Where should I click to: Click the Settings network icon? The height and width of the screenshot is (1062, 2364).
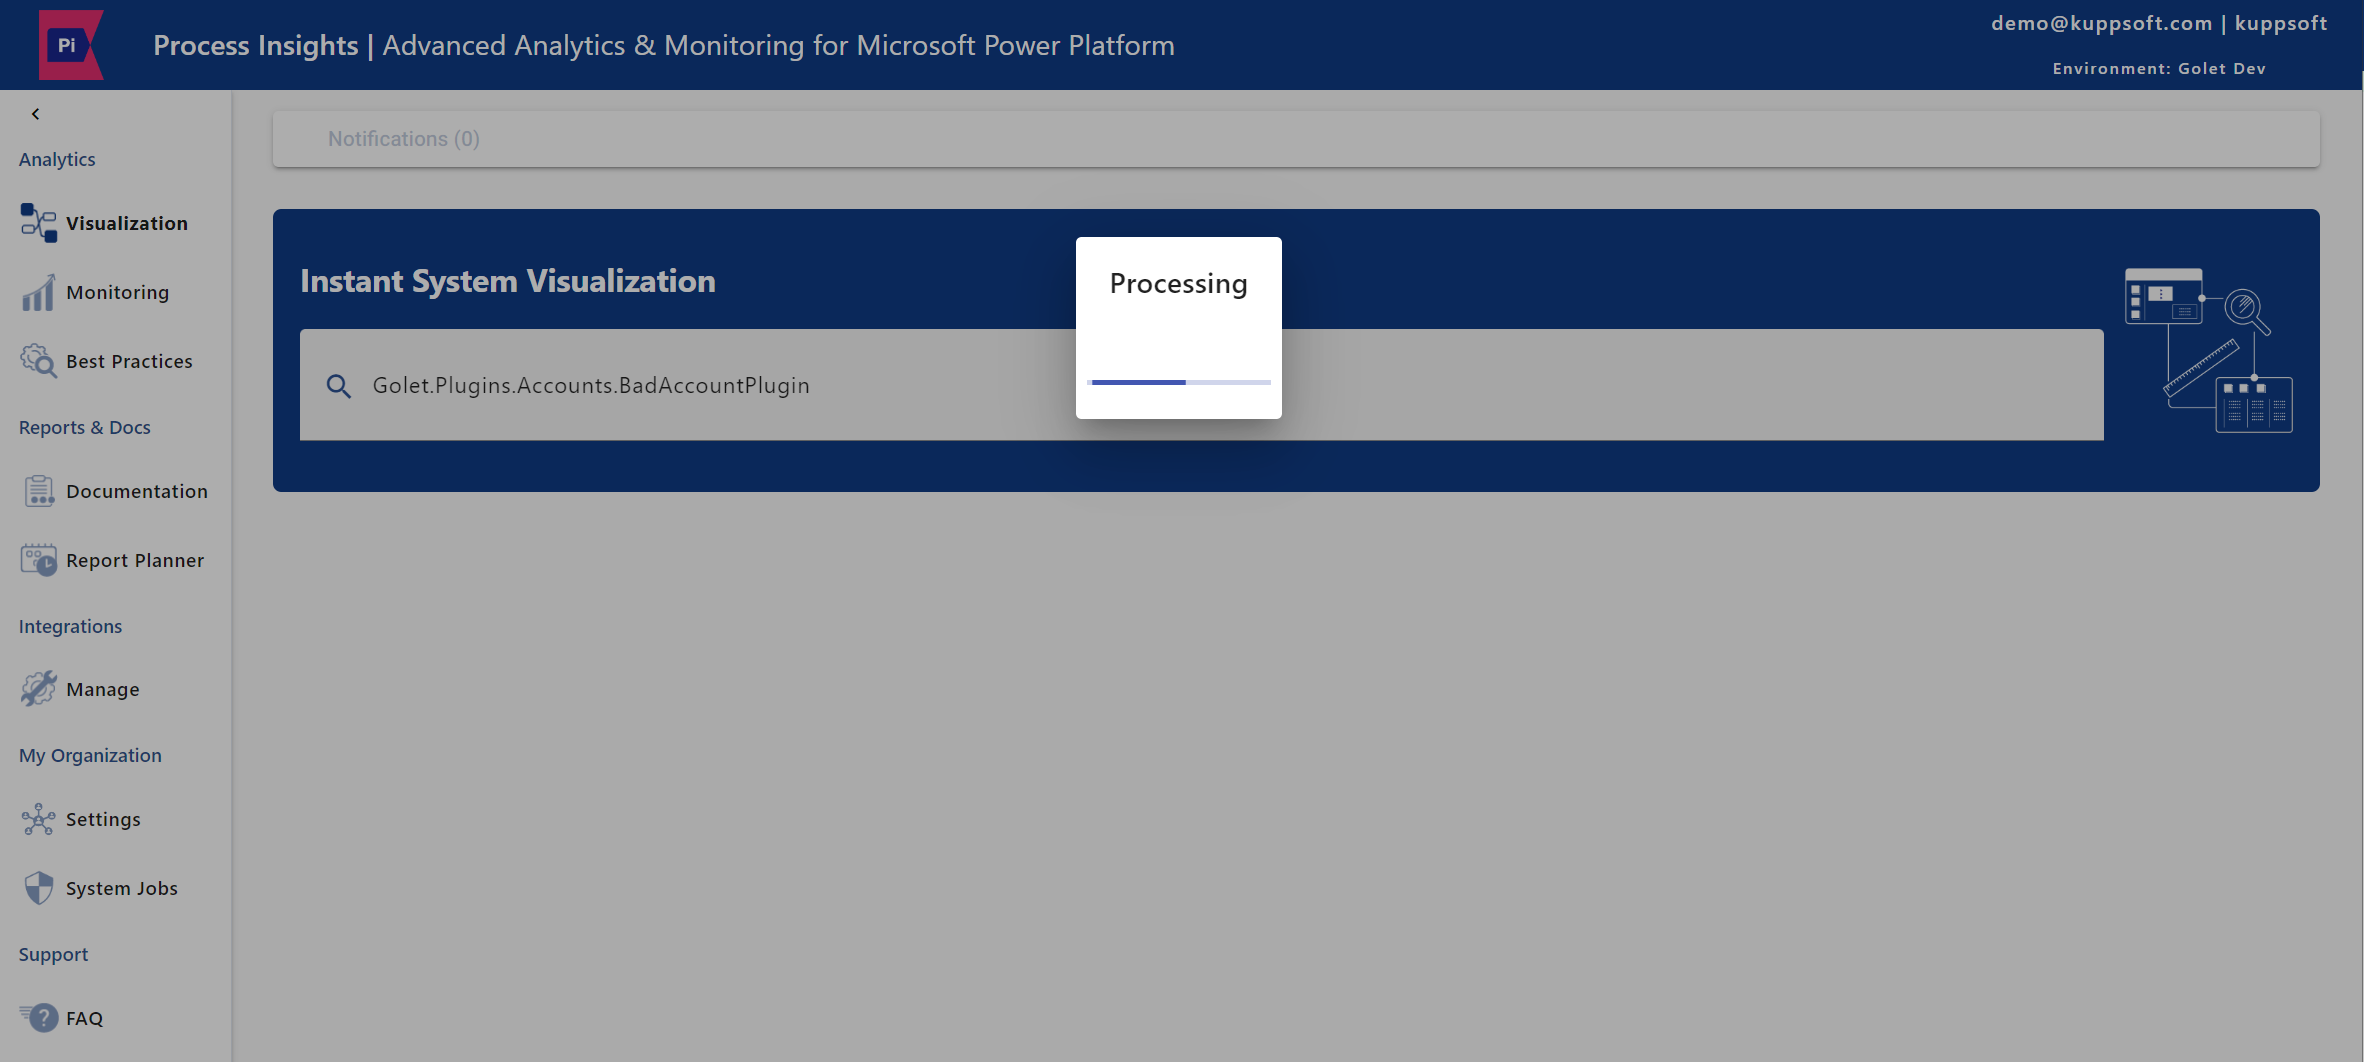click(x=39, y=819)
